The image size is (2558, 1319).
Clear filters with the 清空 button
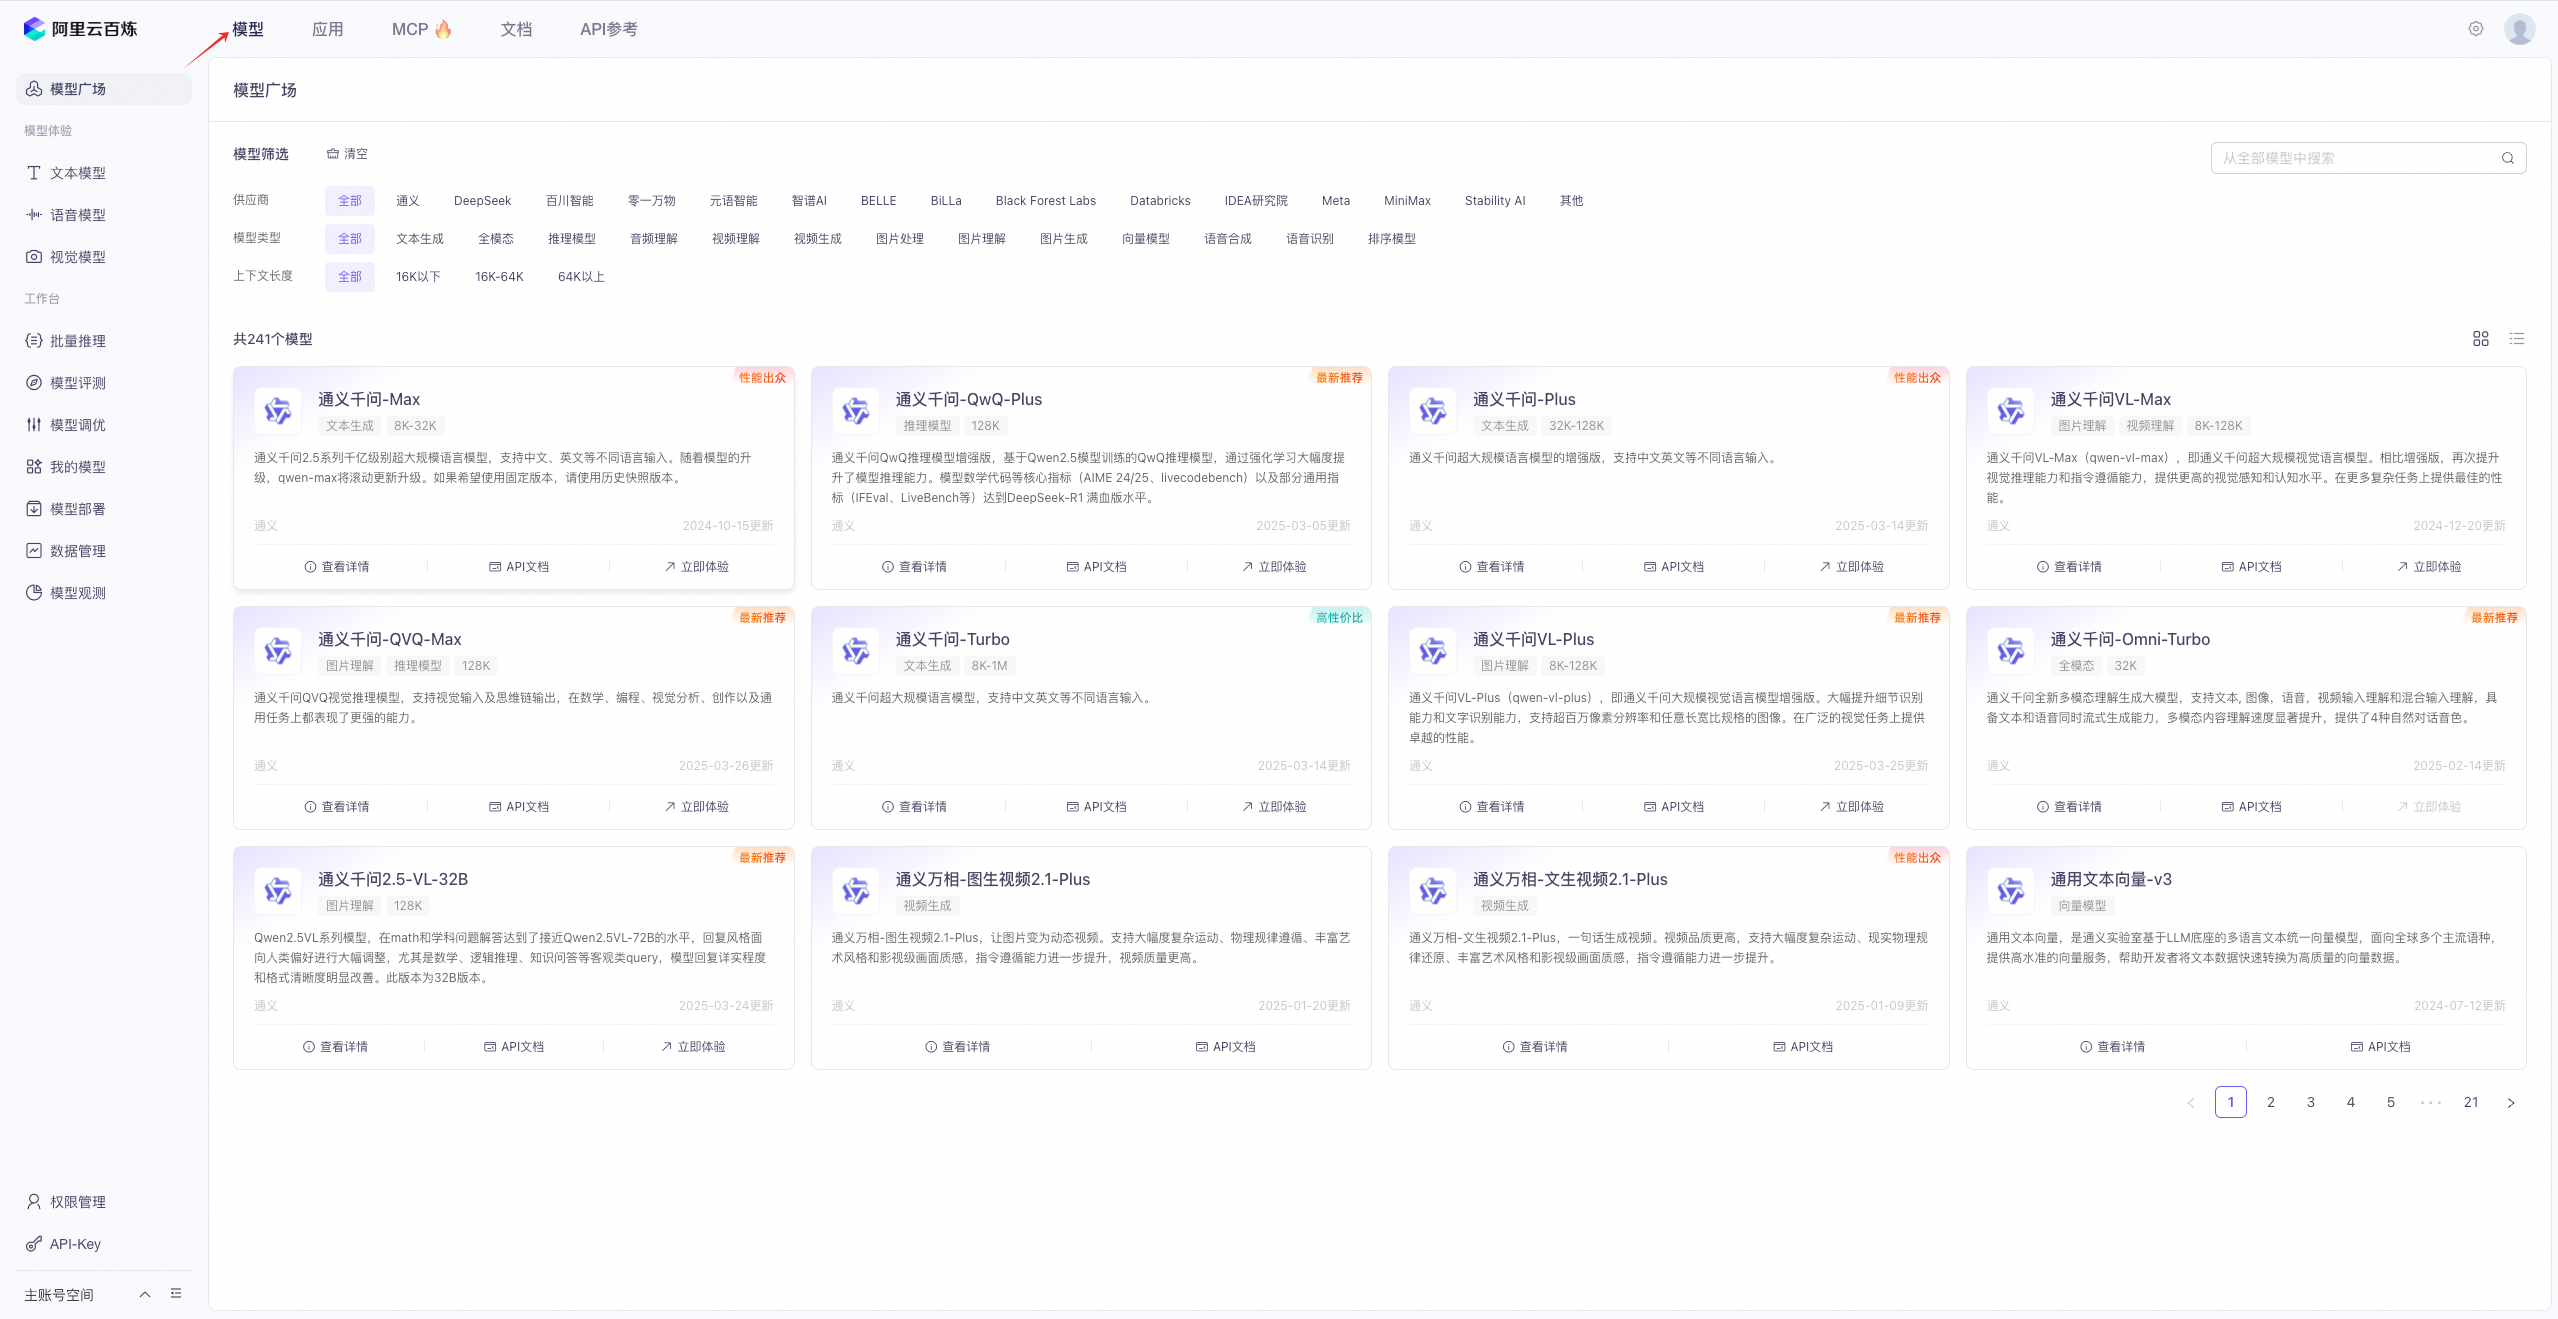click(347, 154)
